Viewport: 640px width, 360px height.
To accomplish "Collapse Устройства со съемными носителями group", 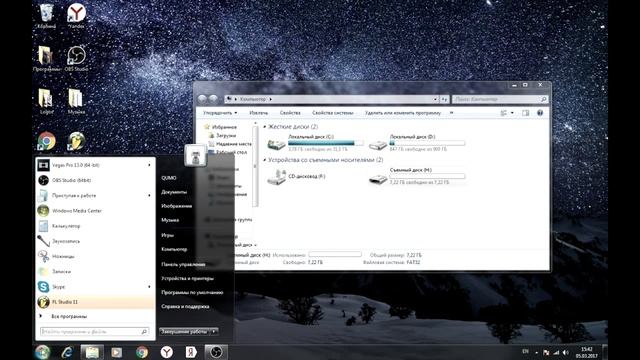I will click(264, 160).
